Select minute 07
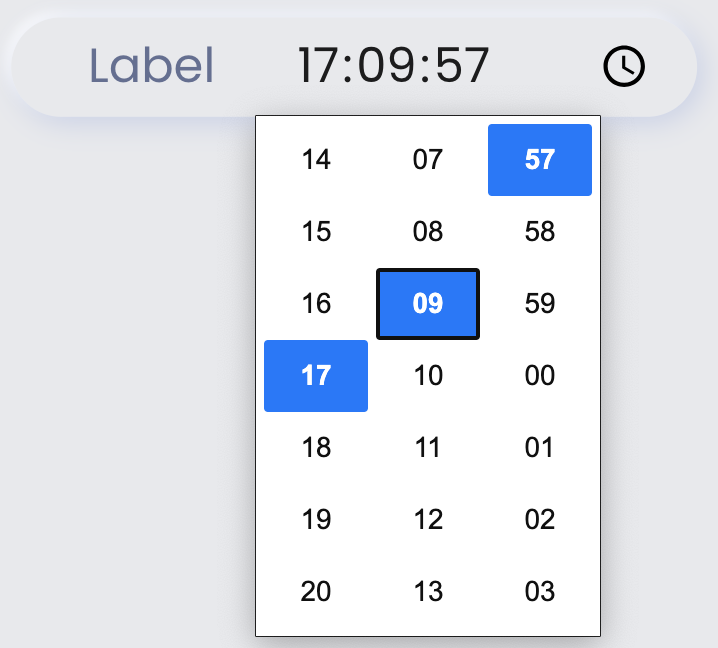This screenshot has height=648, width=718. coord(428,160)
